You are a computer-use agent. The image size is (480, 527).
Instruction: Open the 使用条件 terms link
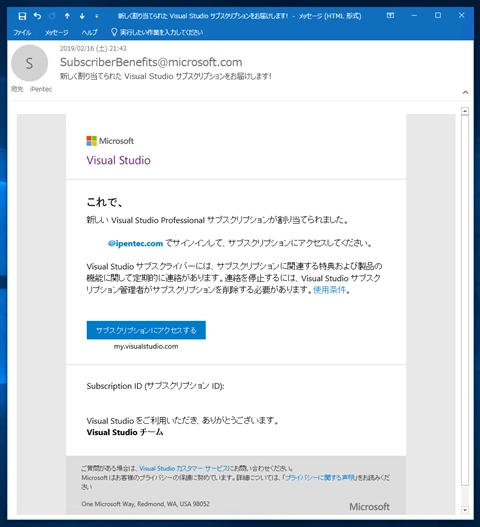coord(329,290)
